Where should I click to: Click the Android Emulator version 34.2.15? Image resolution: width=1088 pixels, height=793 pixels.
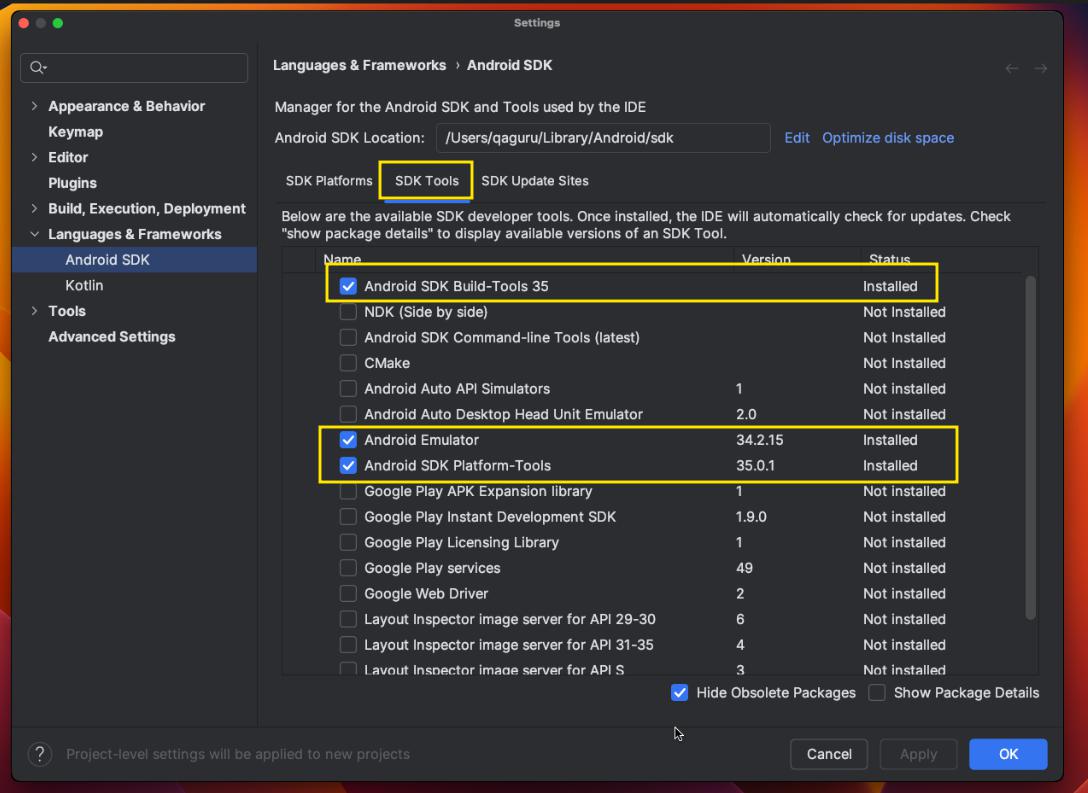pos(759,440)
